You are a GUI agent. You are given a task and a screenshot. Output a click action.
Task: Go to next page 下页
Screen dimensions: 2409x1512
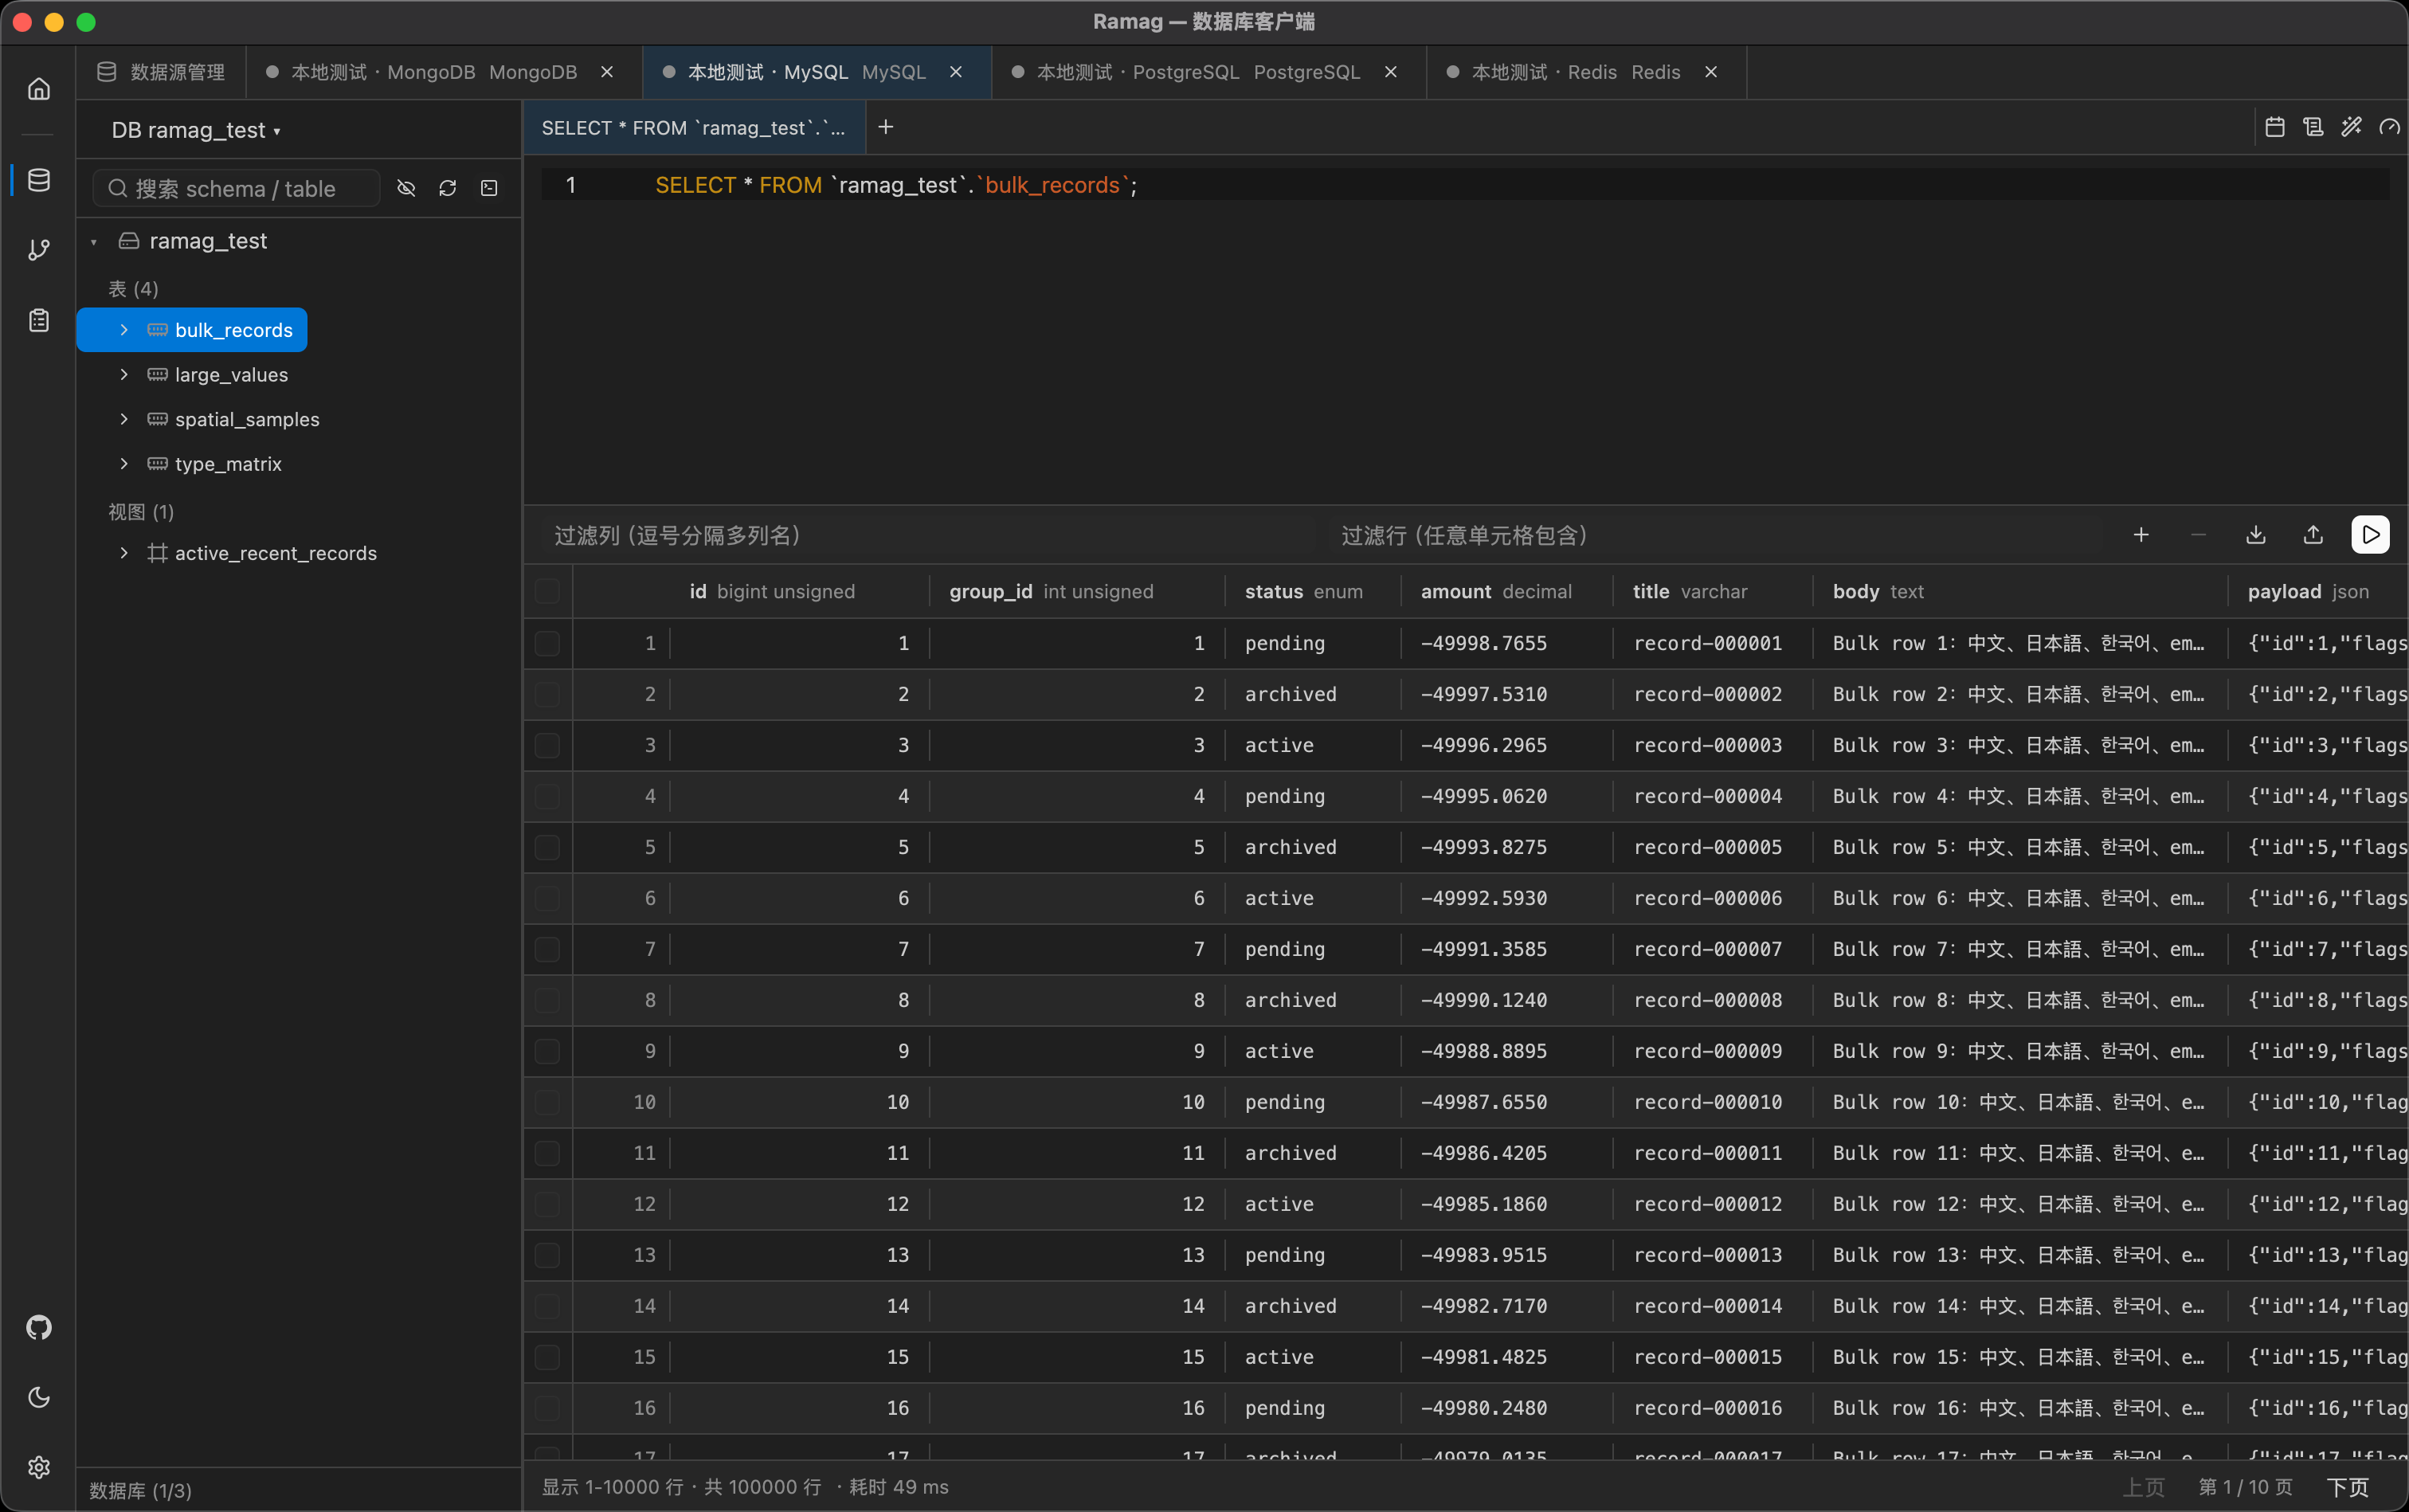point(2347,1487)
